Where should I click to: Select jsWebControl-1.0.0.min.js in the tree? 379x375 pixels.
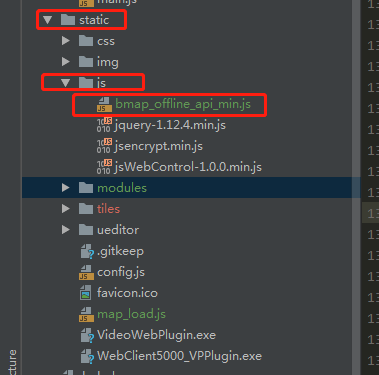188,167
